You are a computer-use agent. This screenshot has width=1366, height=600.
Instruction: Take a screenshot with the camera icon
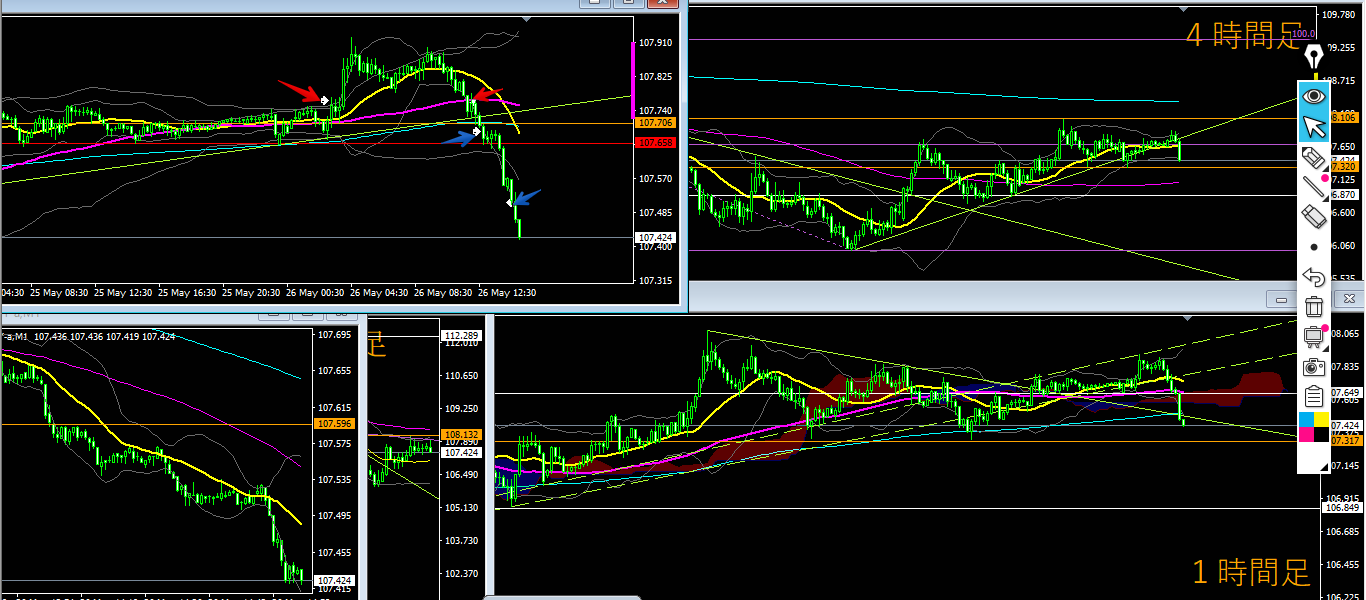point(1313,367)
